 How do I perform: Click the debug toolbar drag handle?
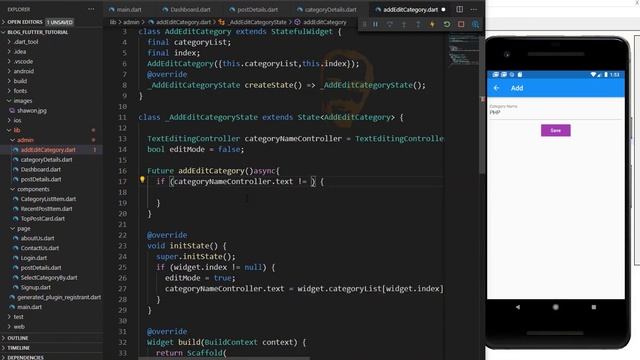tap(364, 24)
